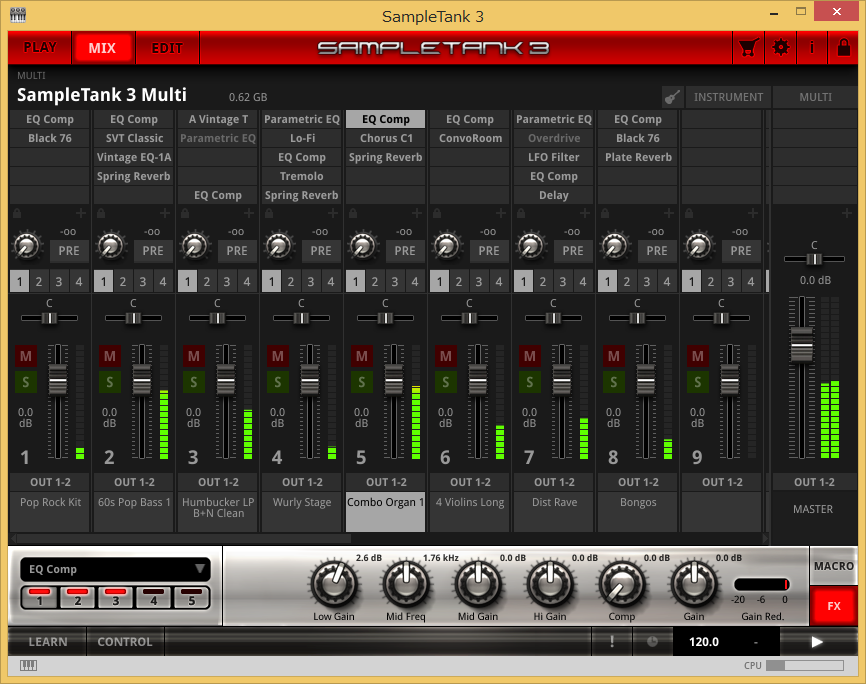Image resolution: width=866 pixels, height=684 pixels.
Task: Click the MIDI panic exclamation icon
Action: coord(612,641)
